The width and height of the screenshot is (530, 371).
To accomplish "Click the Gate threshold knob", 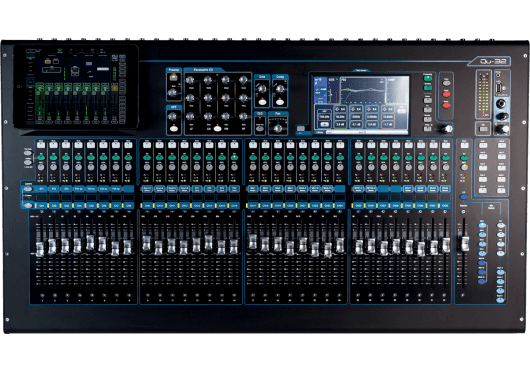I will coord(262,89).
